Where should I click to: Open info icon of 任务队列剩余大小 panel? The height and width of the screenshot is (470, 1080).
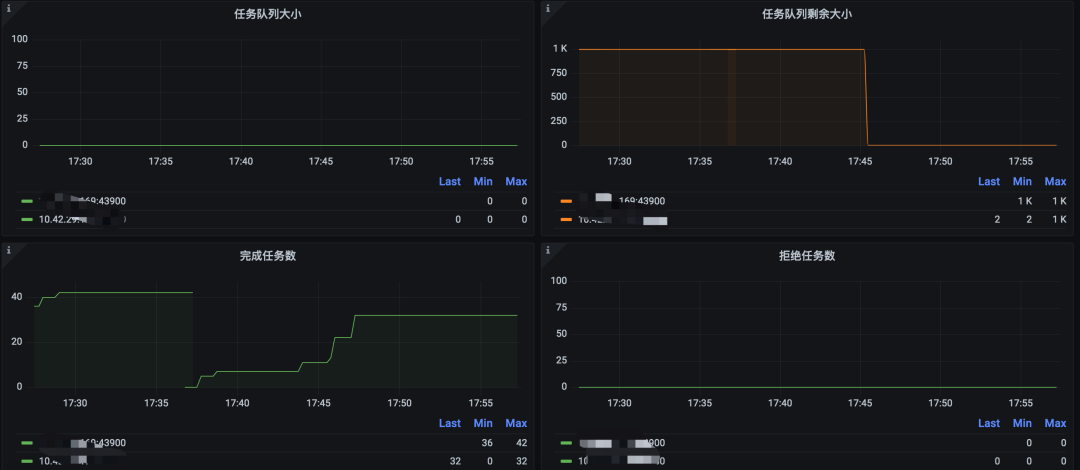[x=548, y=9]
